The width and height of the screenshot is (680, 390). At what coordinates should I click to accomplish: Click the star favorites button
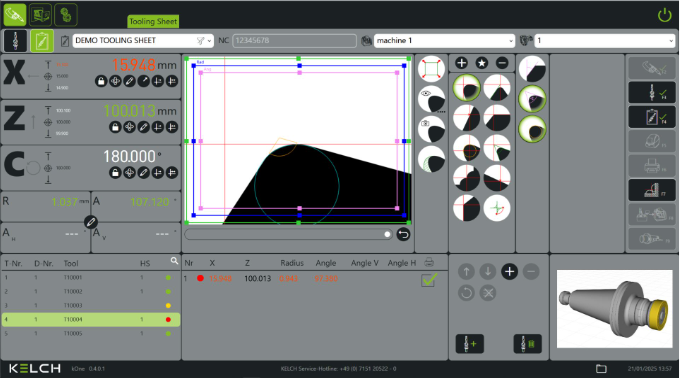[481, 63]
